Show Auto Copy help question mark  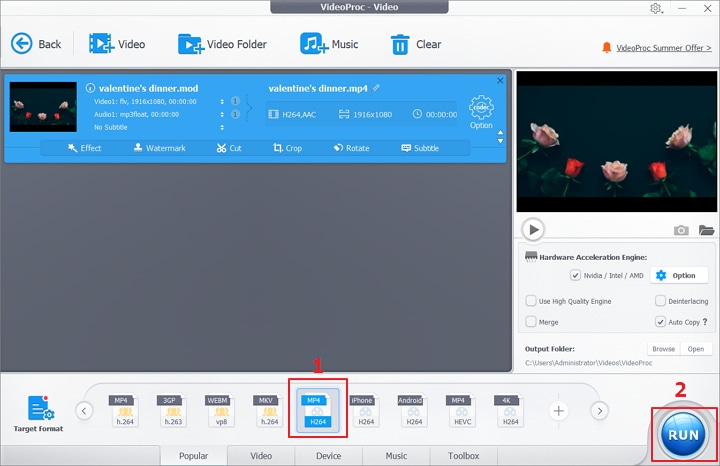point(705,322)
